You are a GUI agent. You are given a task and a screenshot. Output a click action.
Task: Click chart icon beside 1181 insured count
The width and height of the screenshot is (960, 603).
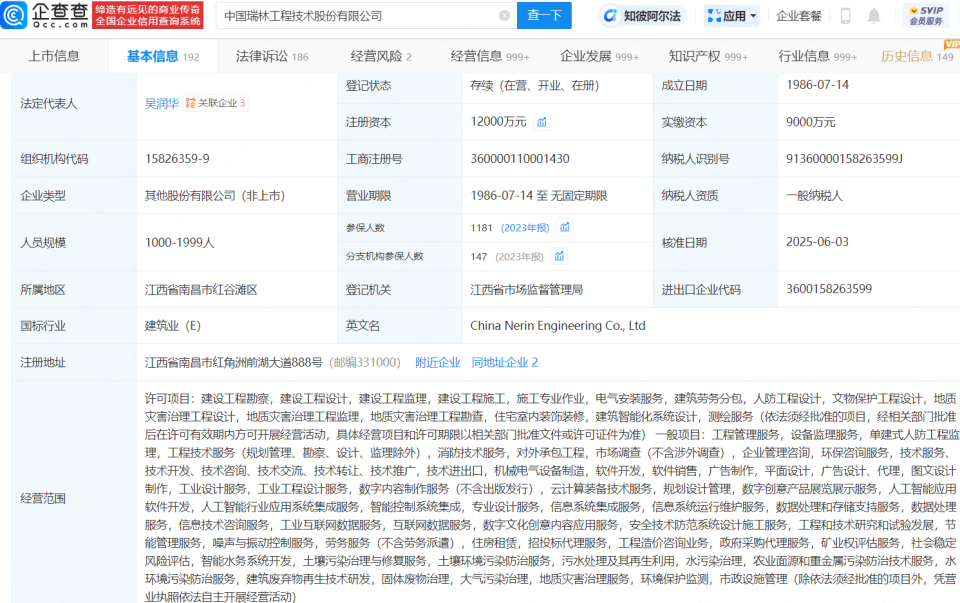(x=564, y=228)
